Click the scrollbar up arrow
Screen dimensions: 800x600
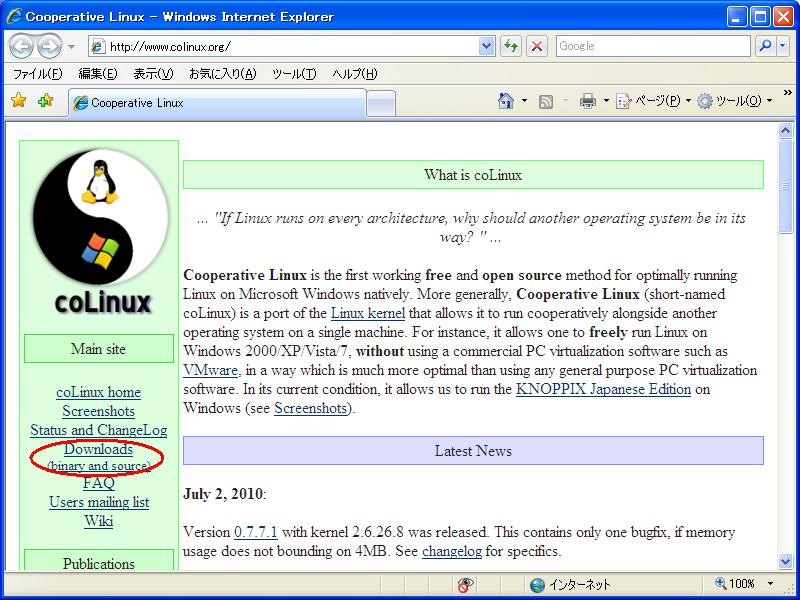[x=786, y=130]
